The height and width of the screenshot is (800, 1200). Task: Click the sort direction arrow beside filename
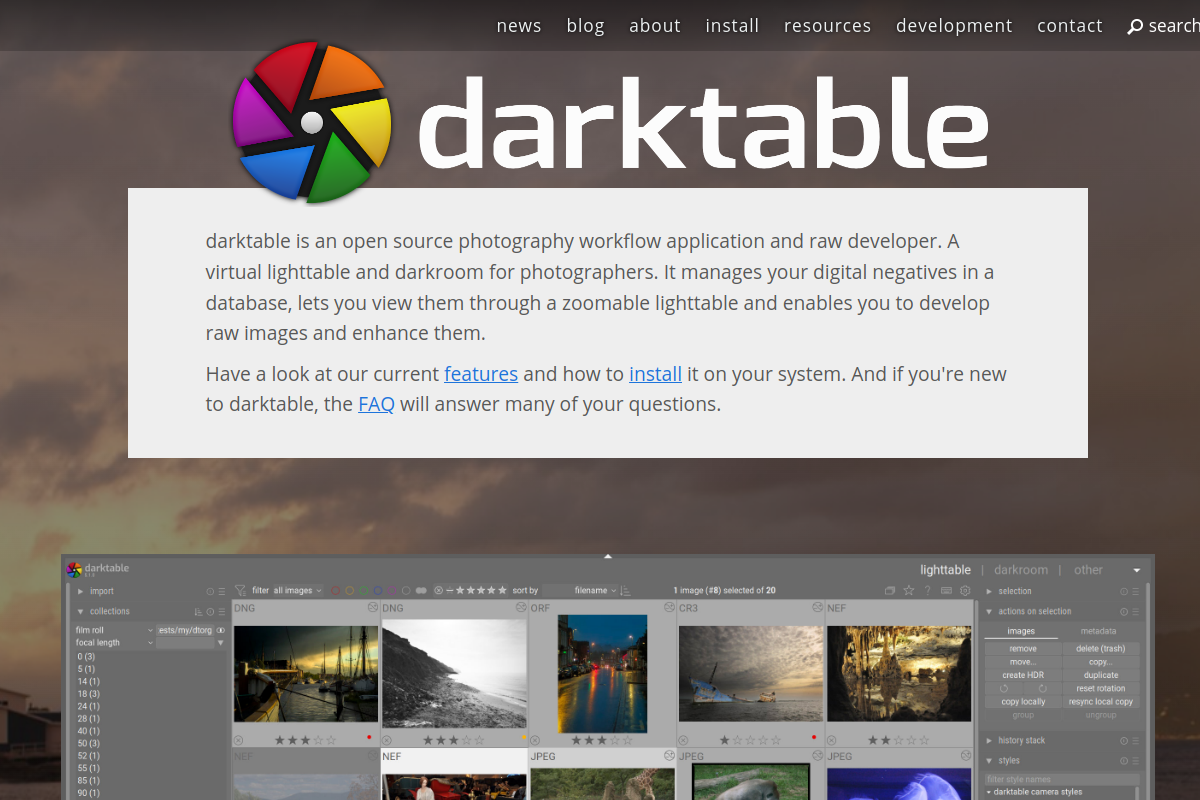pos(624,590)
